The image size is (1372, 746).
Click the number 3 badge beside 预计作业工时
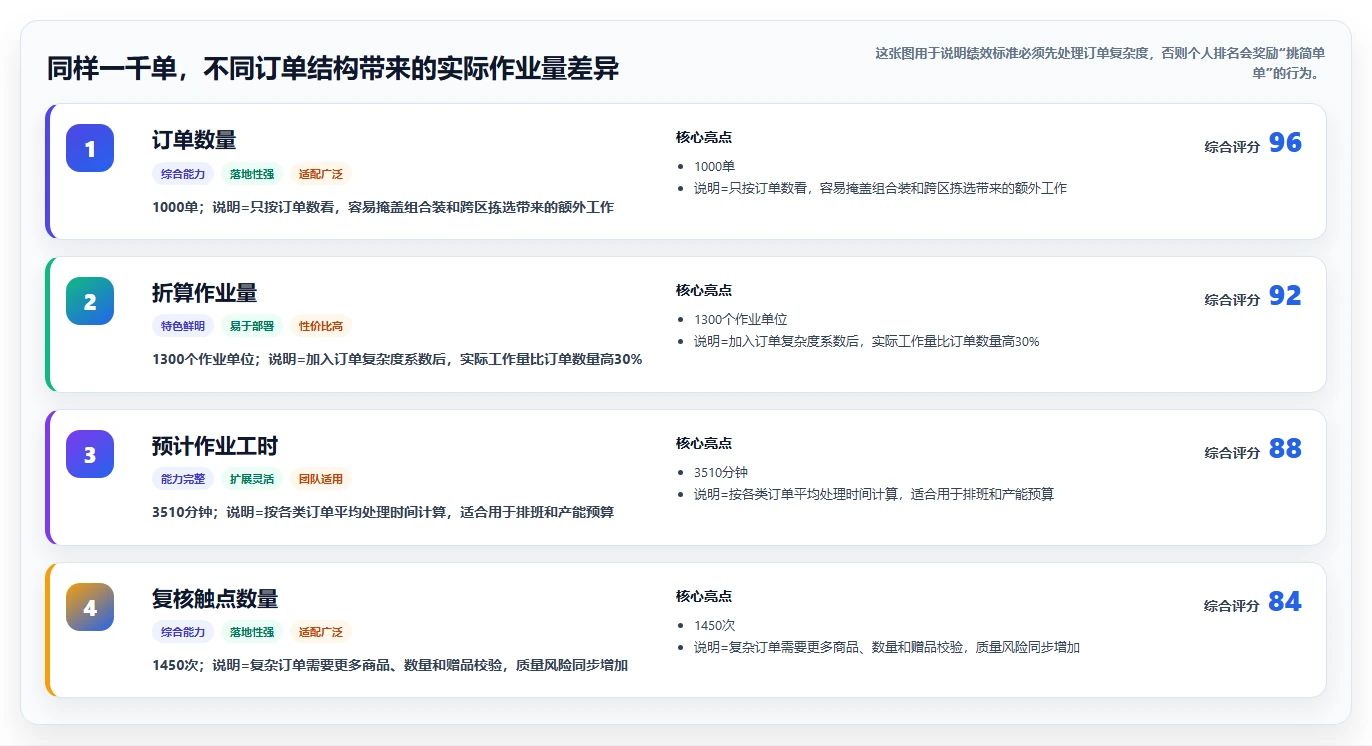point(90,454)
